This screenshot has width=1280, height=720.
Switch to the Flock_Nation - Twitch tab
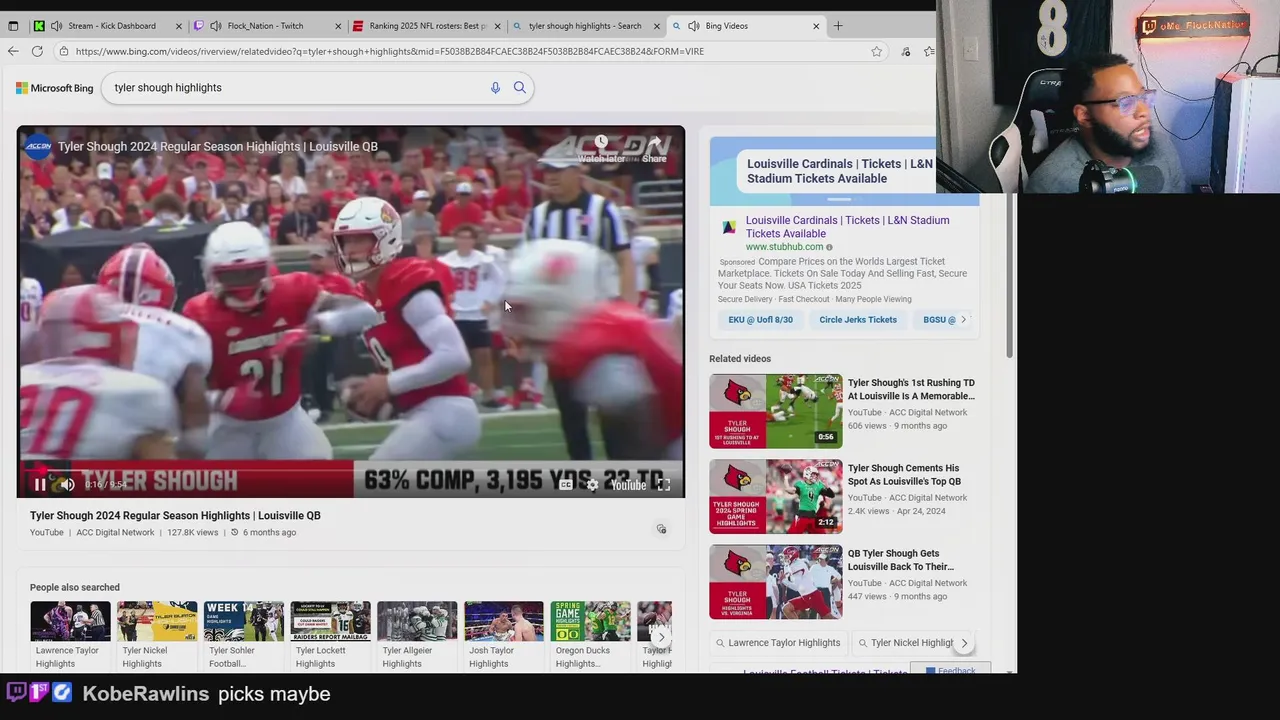[x=267, y=26]
